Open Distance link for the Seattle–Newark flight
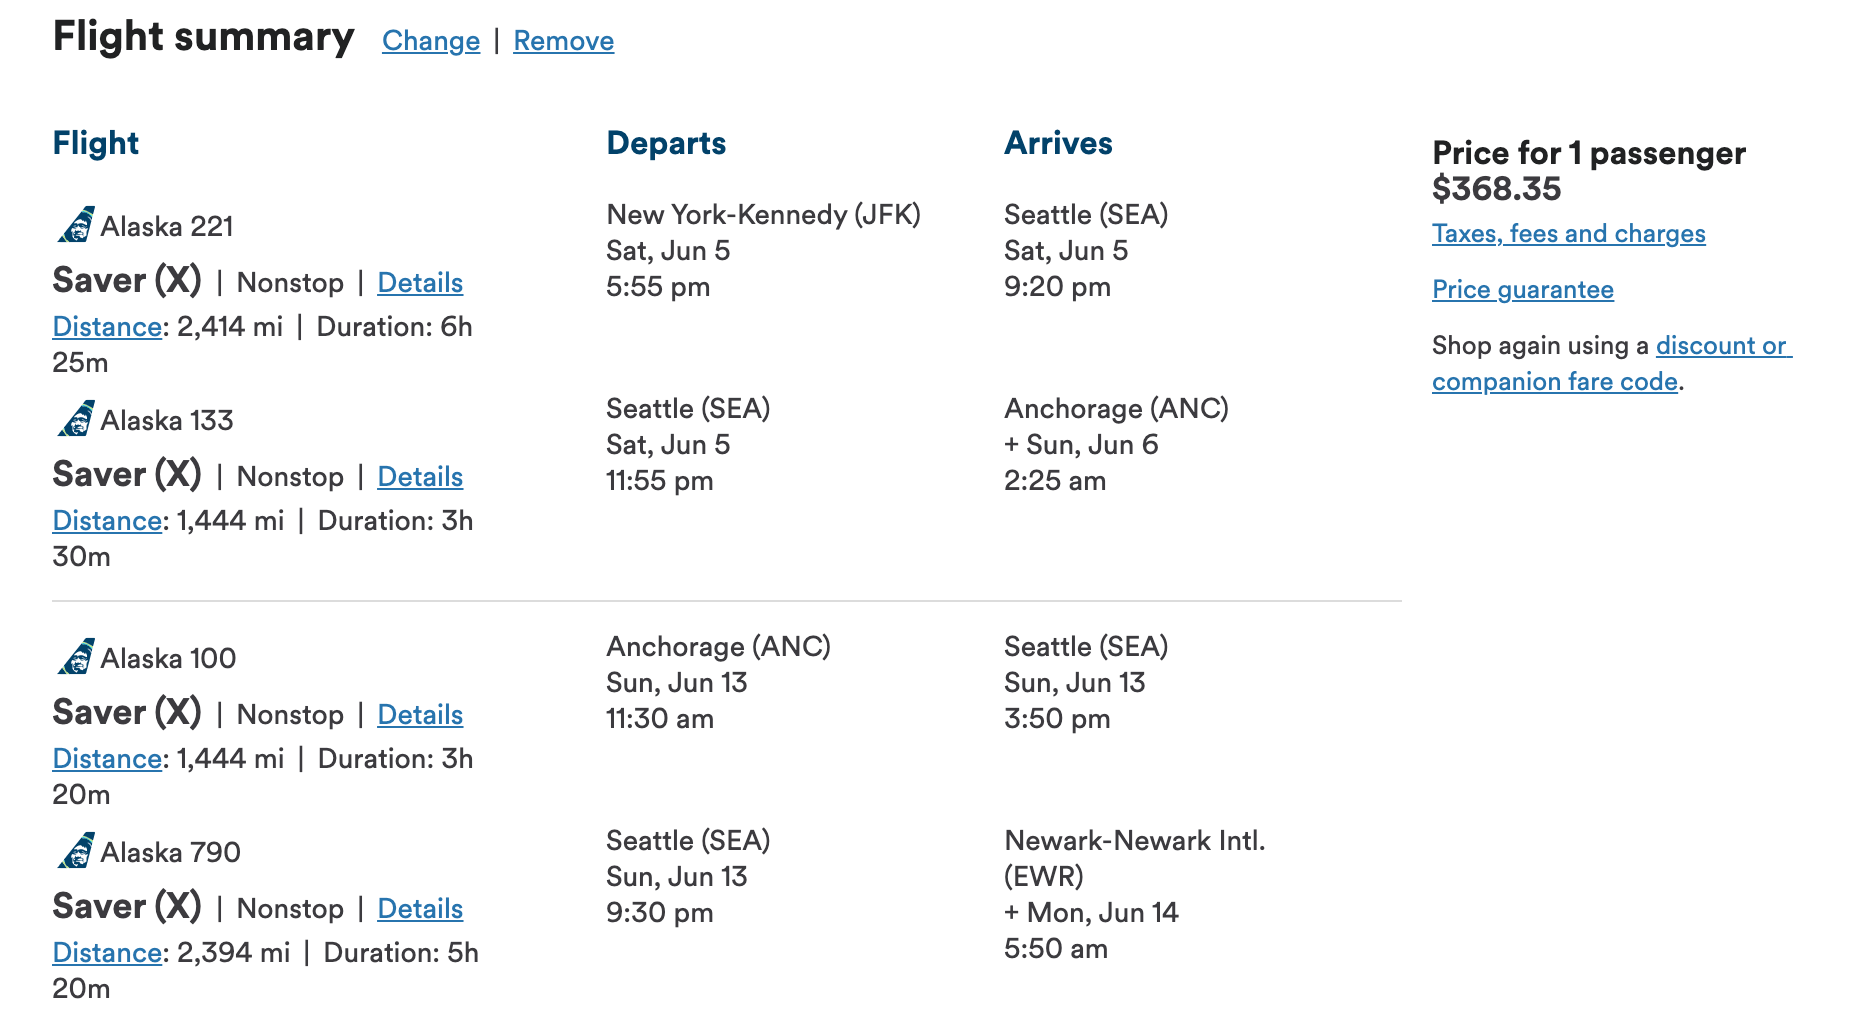The height and width of the screenshot is (1020, 1864). pyautogui.click(x=107, y=953)
